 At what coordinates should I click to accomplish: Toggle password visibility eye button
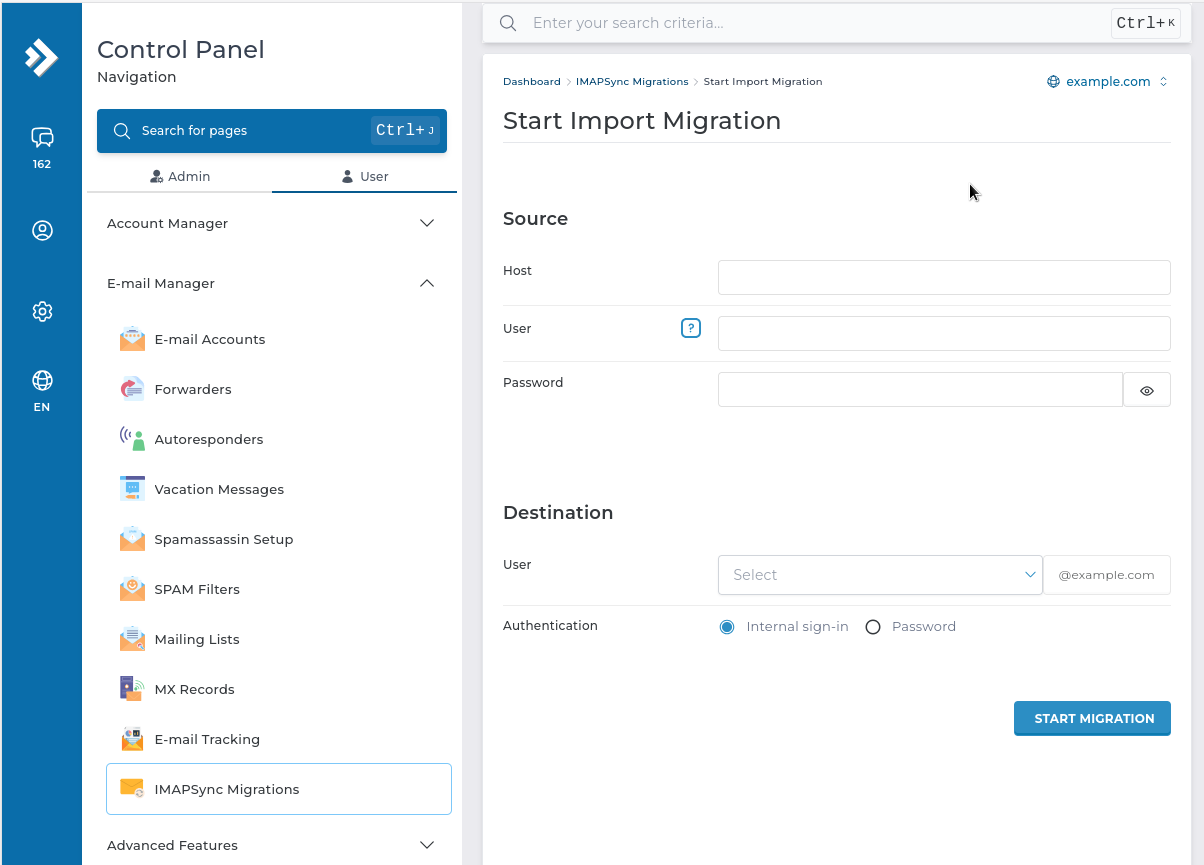pos(1146,391)
